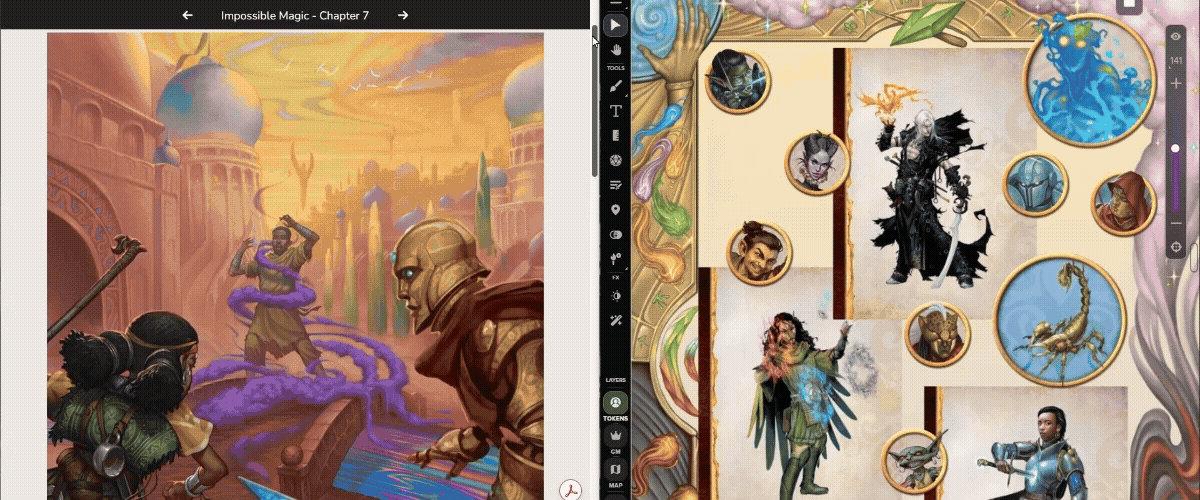1200x500 pixels.
Task: Go to the previous chapter with the left arrow
Action: point(187,15)
